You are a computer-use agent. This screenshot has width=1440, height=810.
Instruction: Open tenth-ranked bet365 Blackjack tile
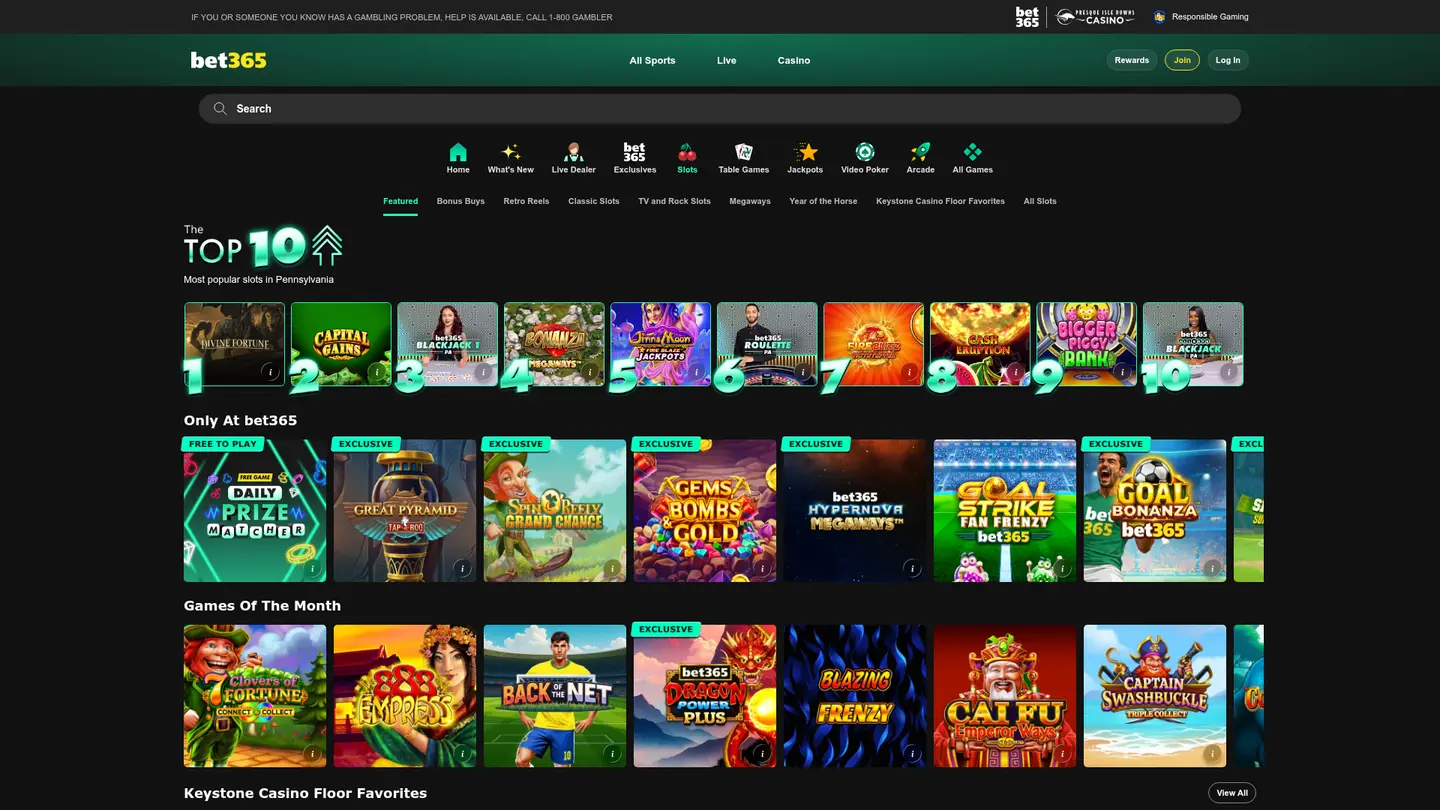point(1193,344)
